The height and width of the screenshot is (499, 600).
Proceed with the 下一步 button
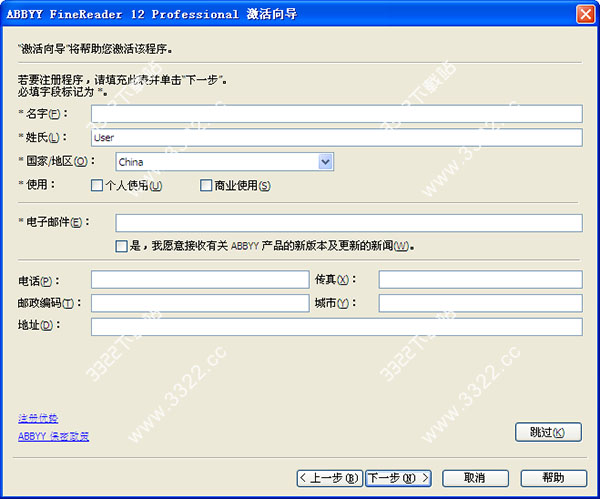398,478
